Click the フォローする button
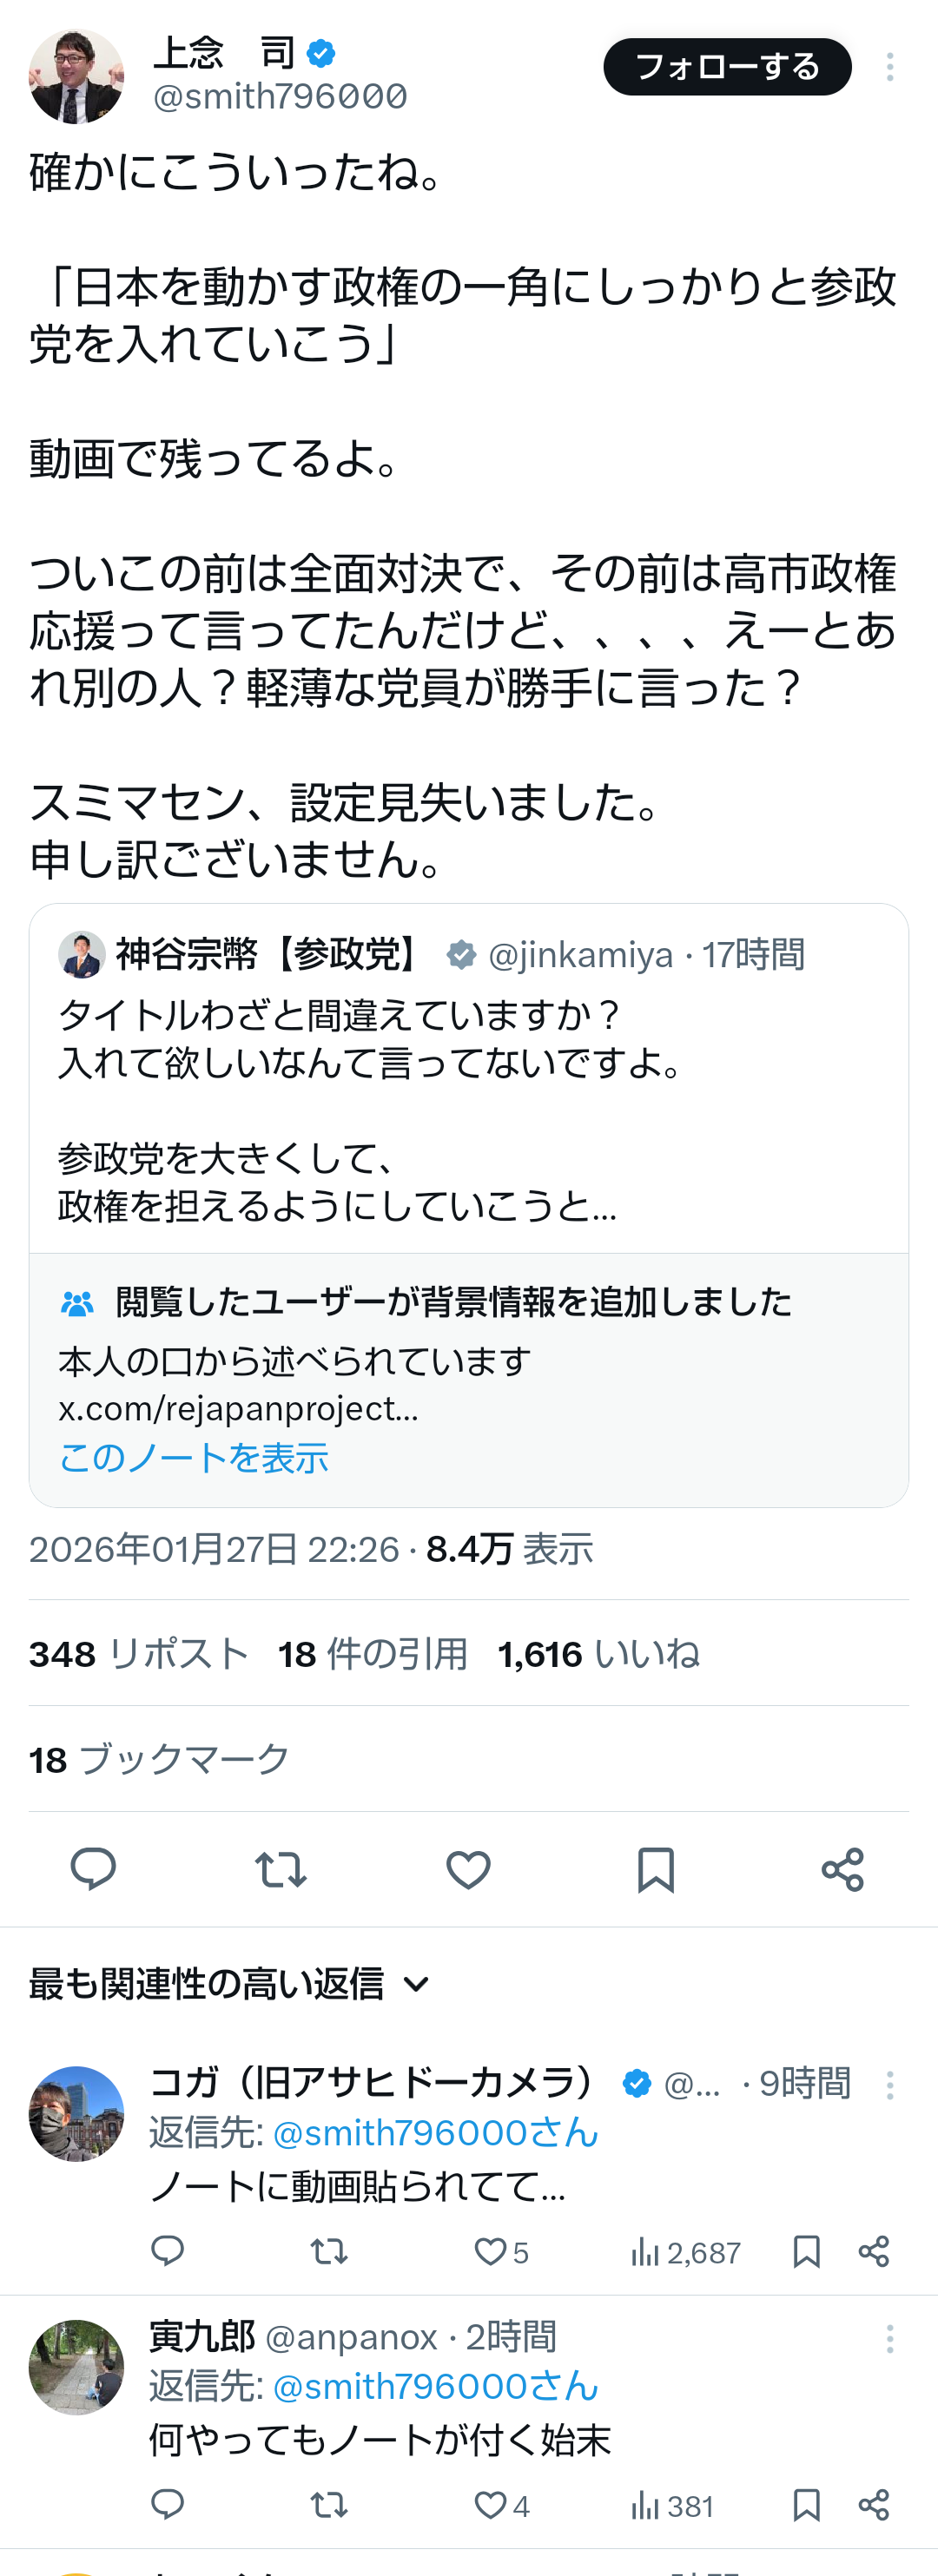The image size is (938, 2576). (x=727, y=67)
